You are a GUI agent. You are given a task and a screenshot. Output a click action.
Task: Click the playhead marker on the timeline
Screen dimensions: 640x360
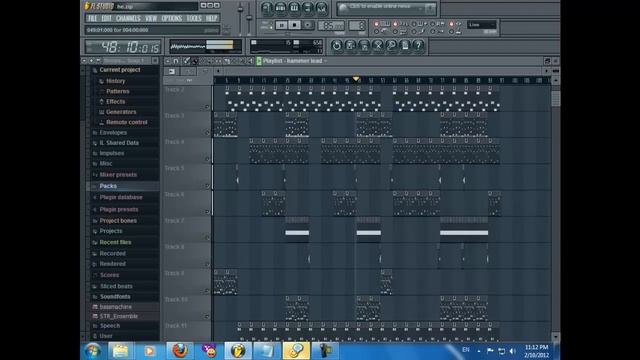[356, 79]
